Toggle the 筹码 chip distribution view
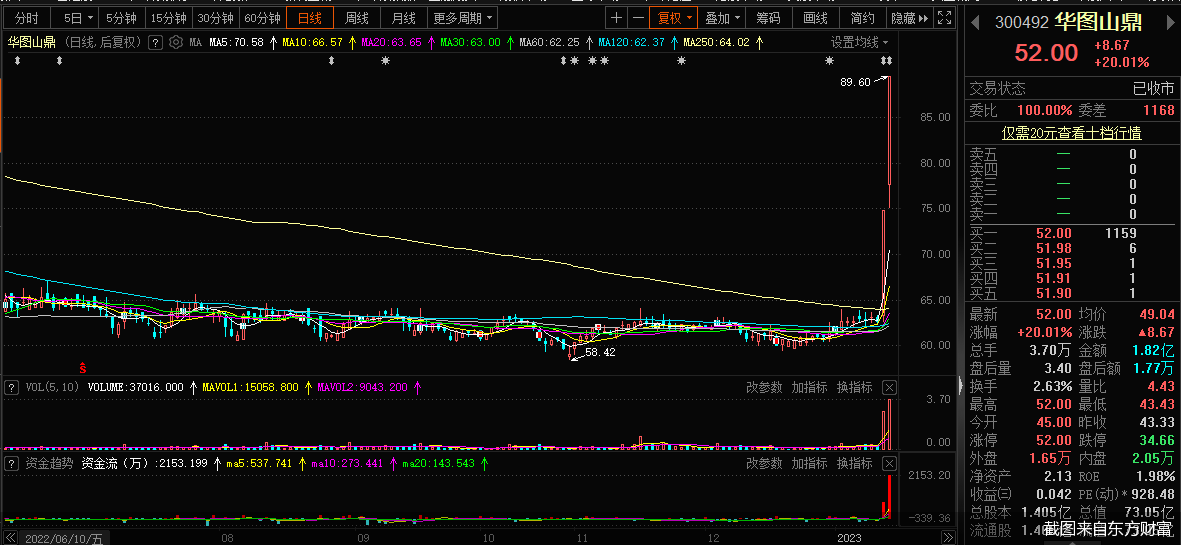Image resolution: width=1181 pixels, height=545 pixels. coord(768,18)
